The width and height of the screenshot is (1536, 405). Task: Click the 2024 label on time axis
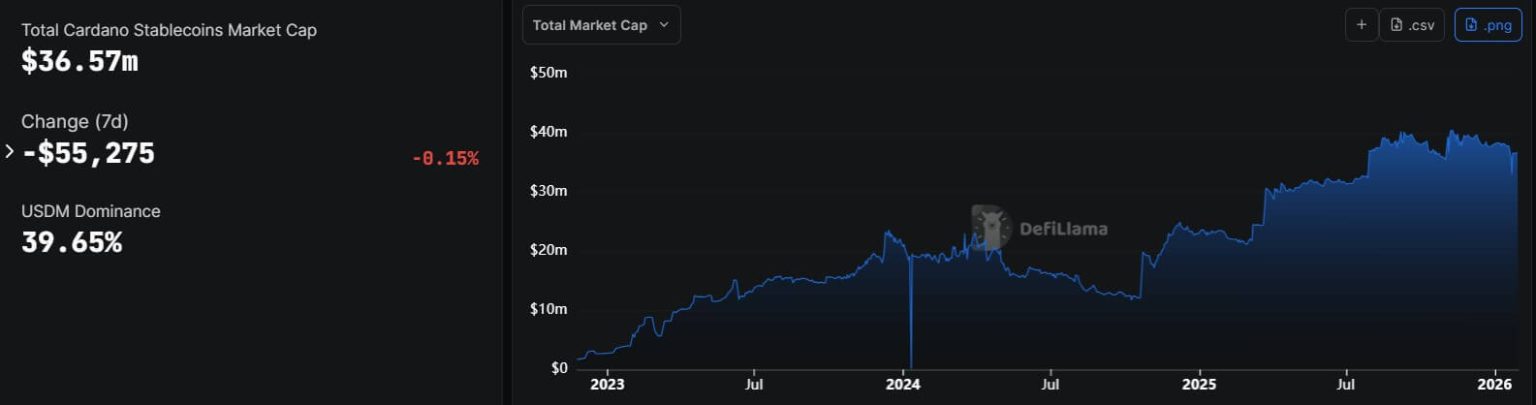coord(903,383)
